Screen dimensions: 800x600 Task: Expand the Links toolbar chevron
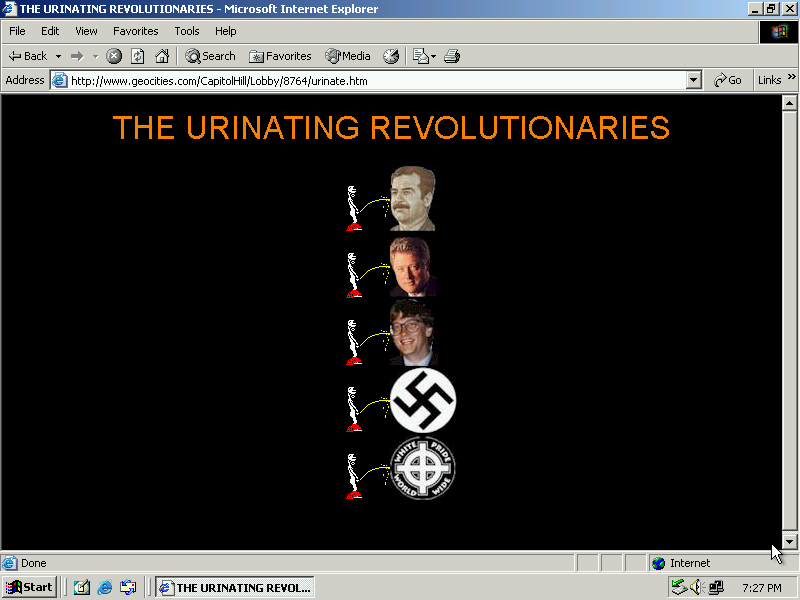(x=792, y=77)
